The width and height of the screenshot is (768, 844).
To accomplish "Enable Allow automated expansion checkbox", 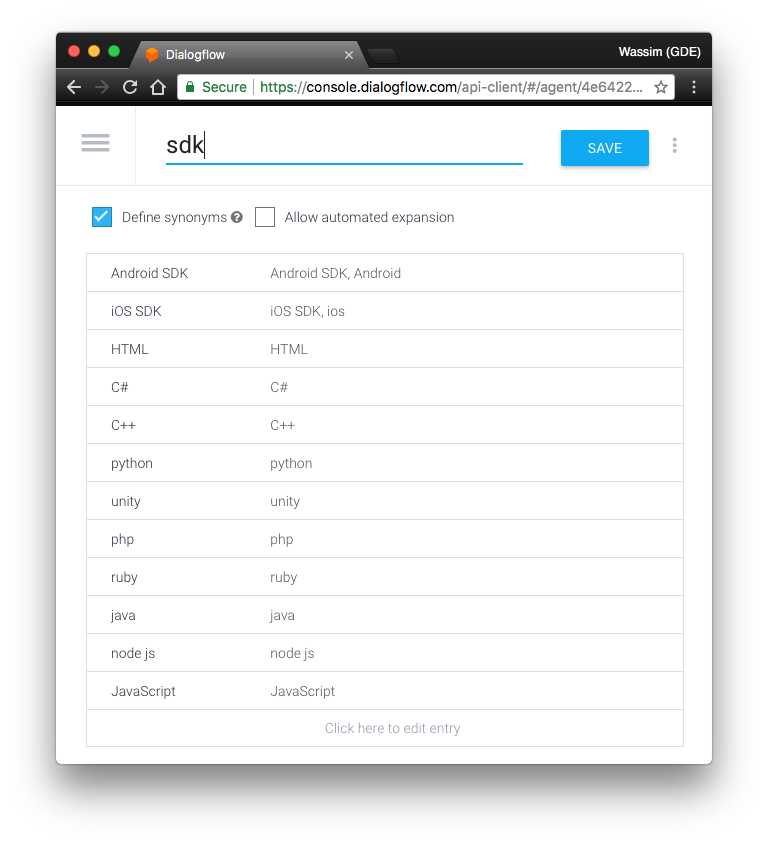I will [265, 217].
